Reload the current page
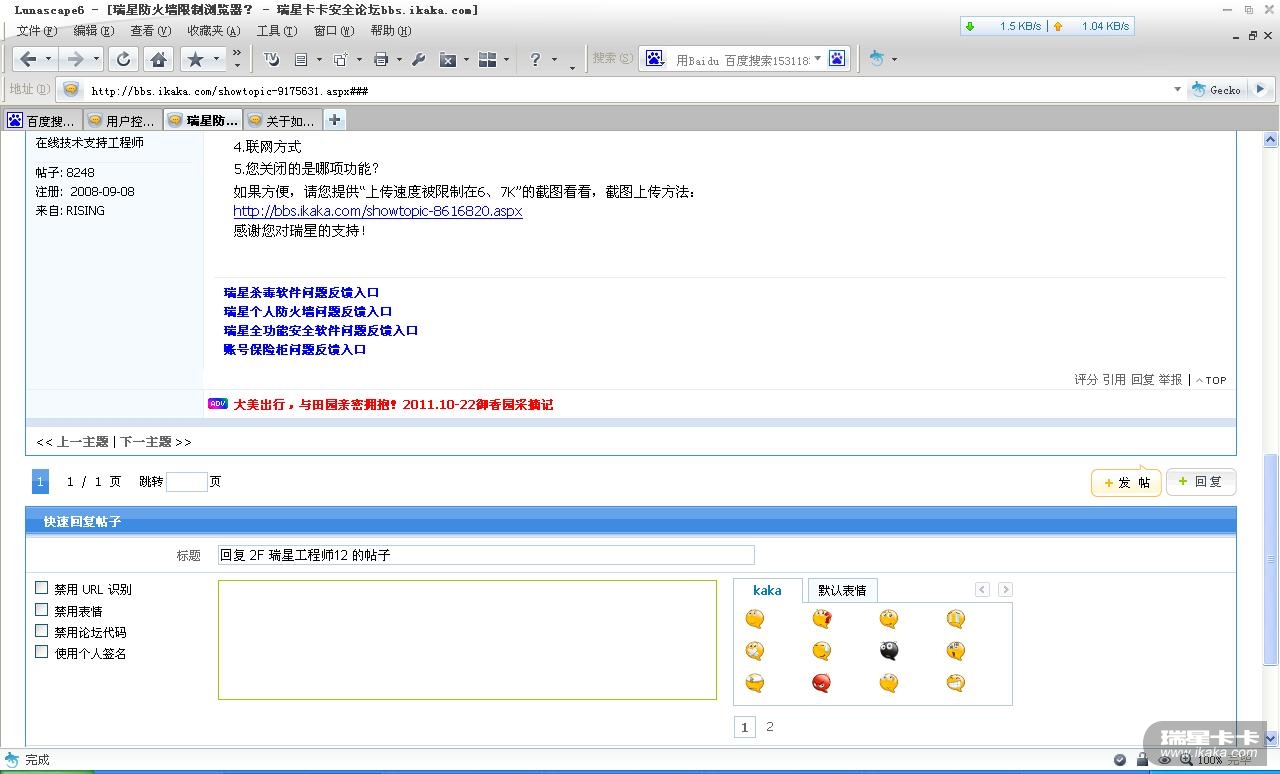Image resolution: width=1280 pixels, height=774 pixels. pos(123,59)
